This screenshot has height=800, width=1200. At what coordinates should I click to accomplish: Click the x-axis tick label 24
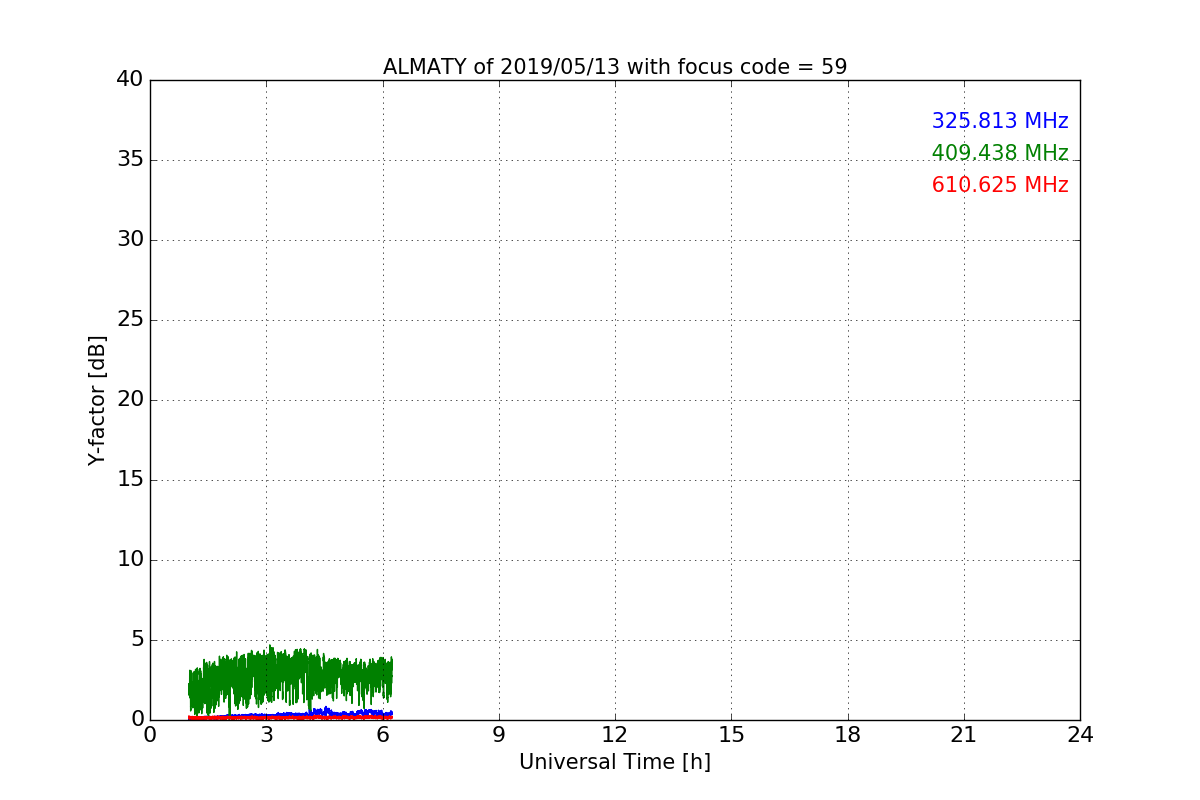coord(1080,735)
